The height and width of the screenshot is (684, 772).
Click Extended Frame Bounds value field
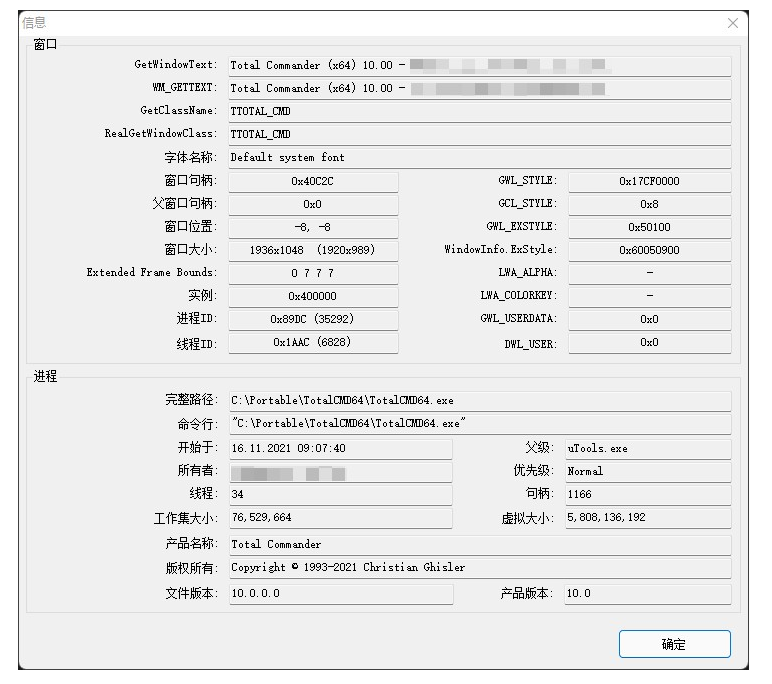(x=313, y=273)
